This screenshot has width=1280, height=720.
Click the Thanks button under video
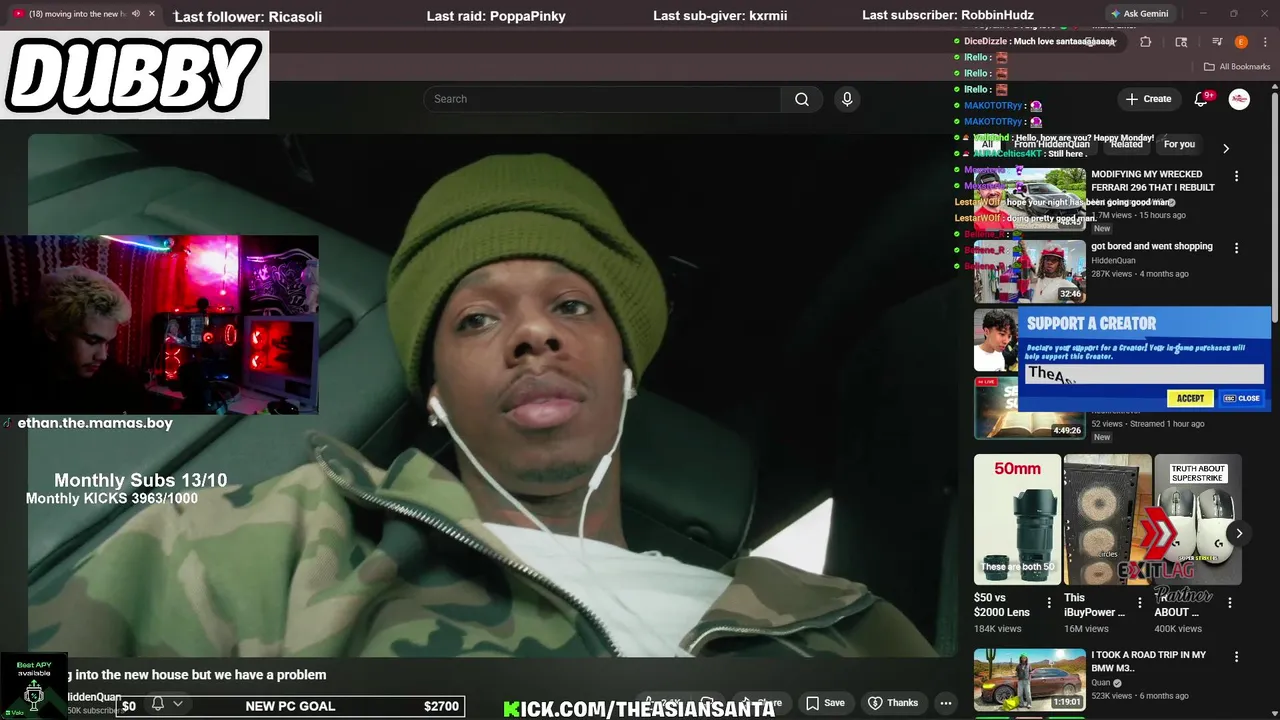(x=893, y=703)
